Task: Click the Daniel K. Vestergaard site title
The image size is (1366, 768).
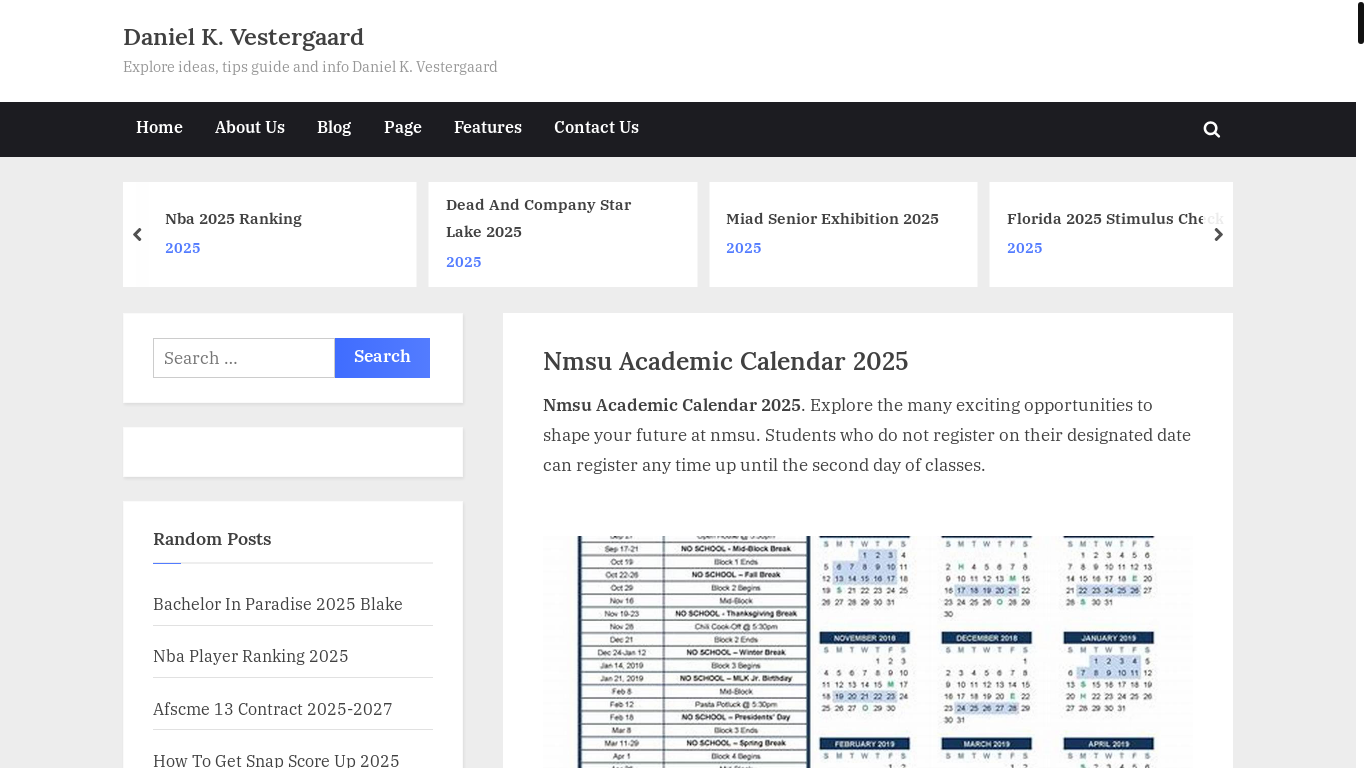Action: (243, 37)
